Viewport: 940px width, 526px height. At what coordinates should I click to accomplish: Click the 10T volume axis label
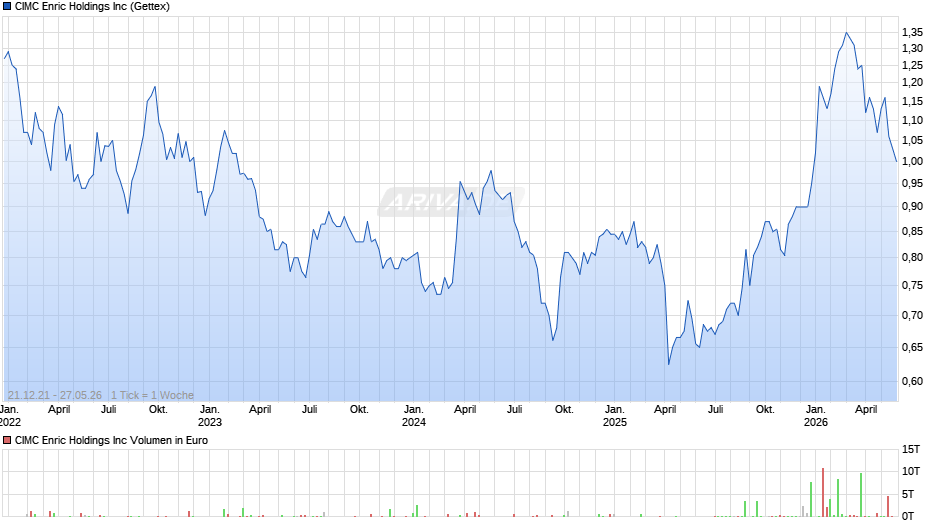tap(911, 471)
